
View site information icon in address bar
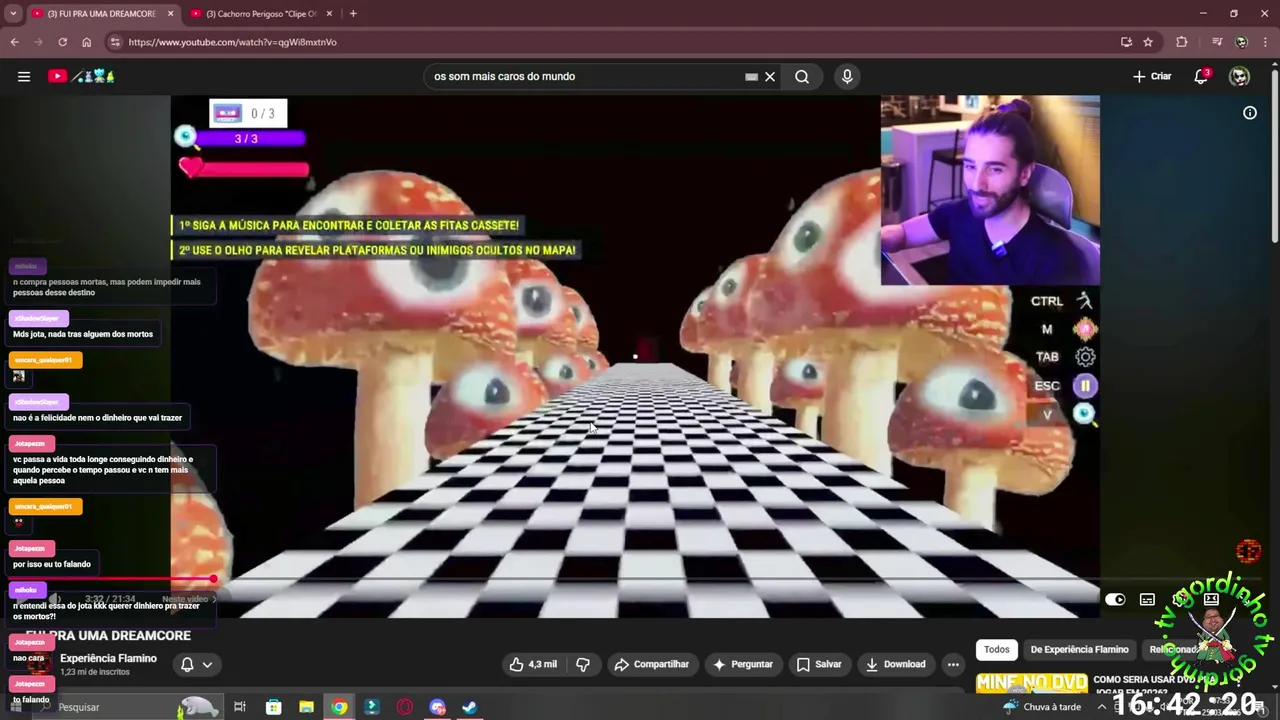click(x=115, y=42)
